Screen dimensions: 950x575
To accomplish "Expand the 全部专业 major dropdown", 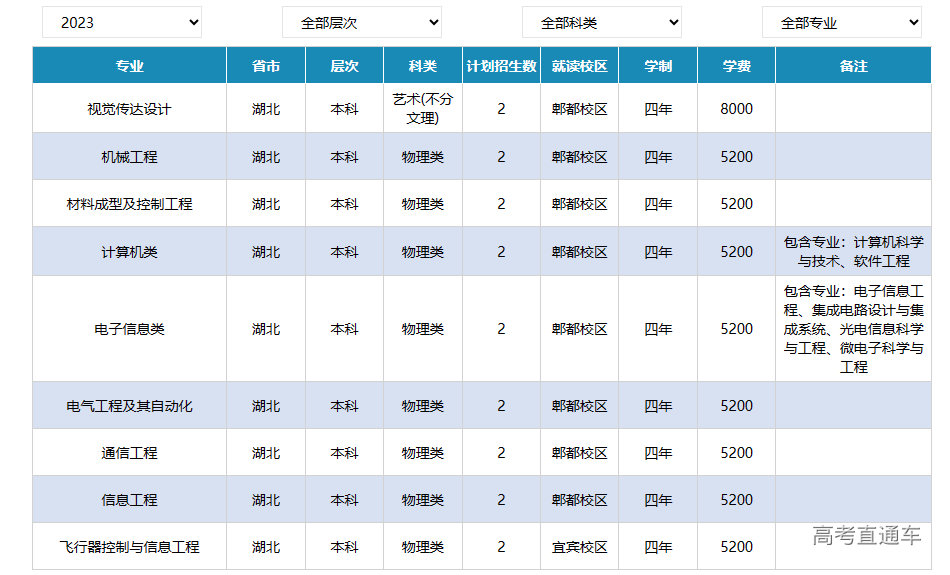I will (x=841, y=22).
